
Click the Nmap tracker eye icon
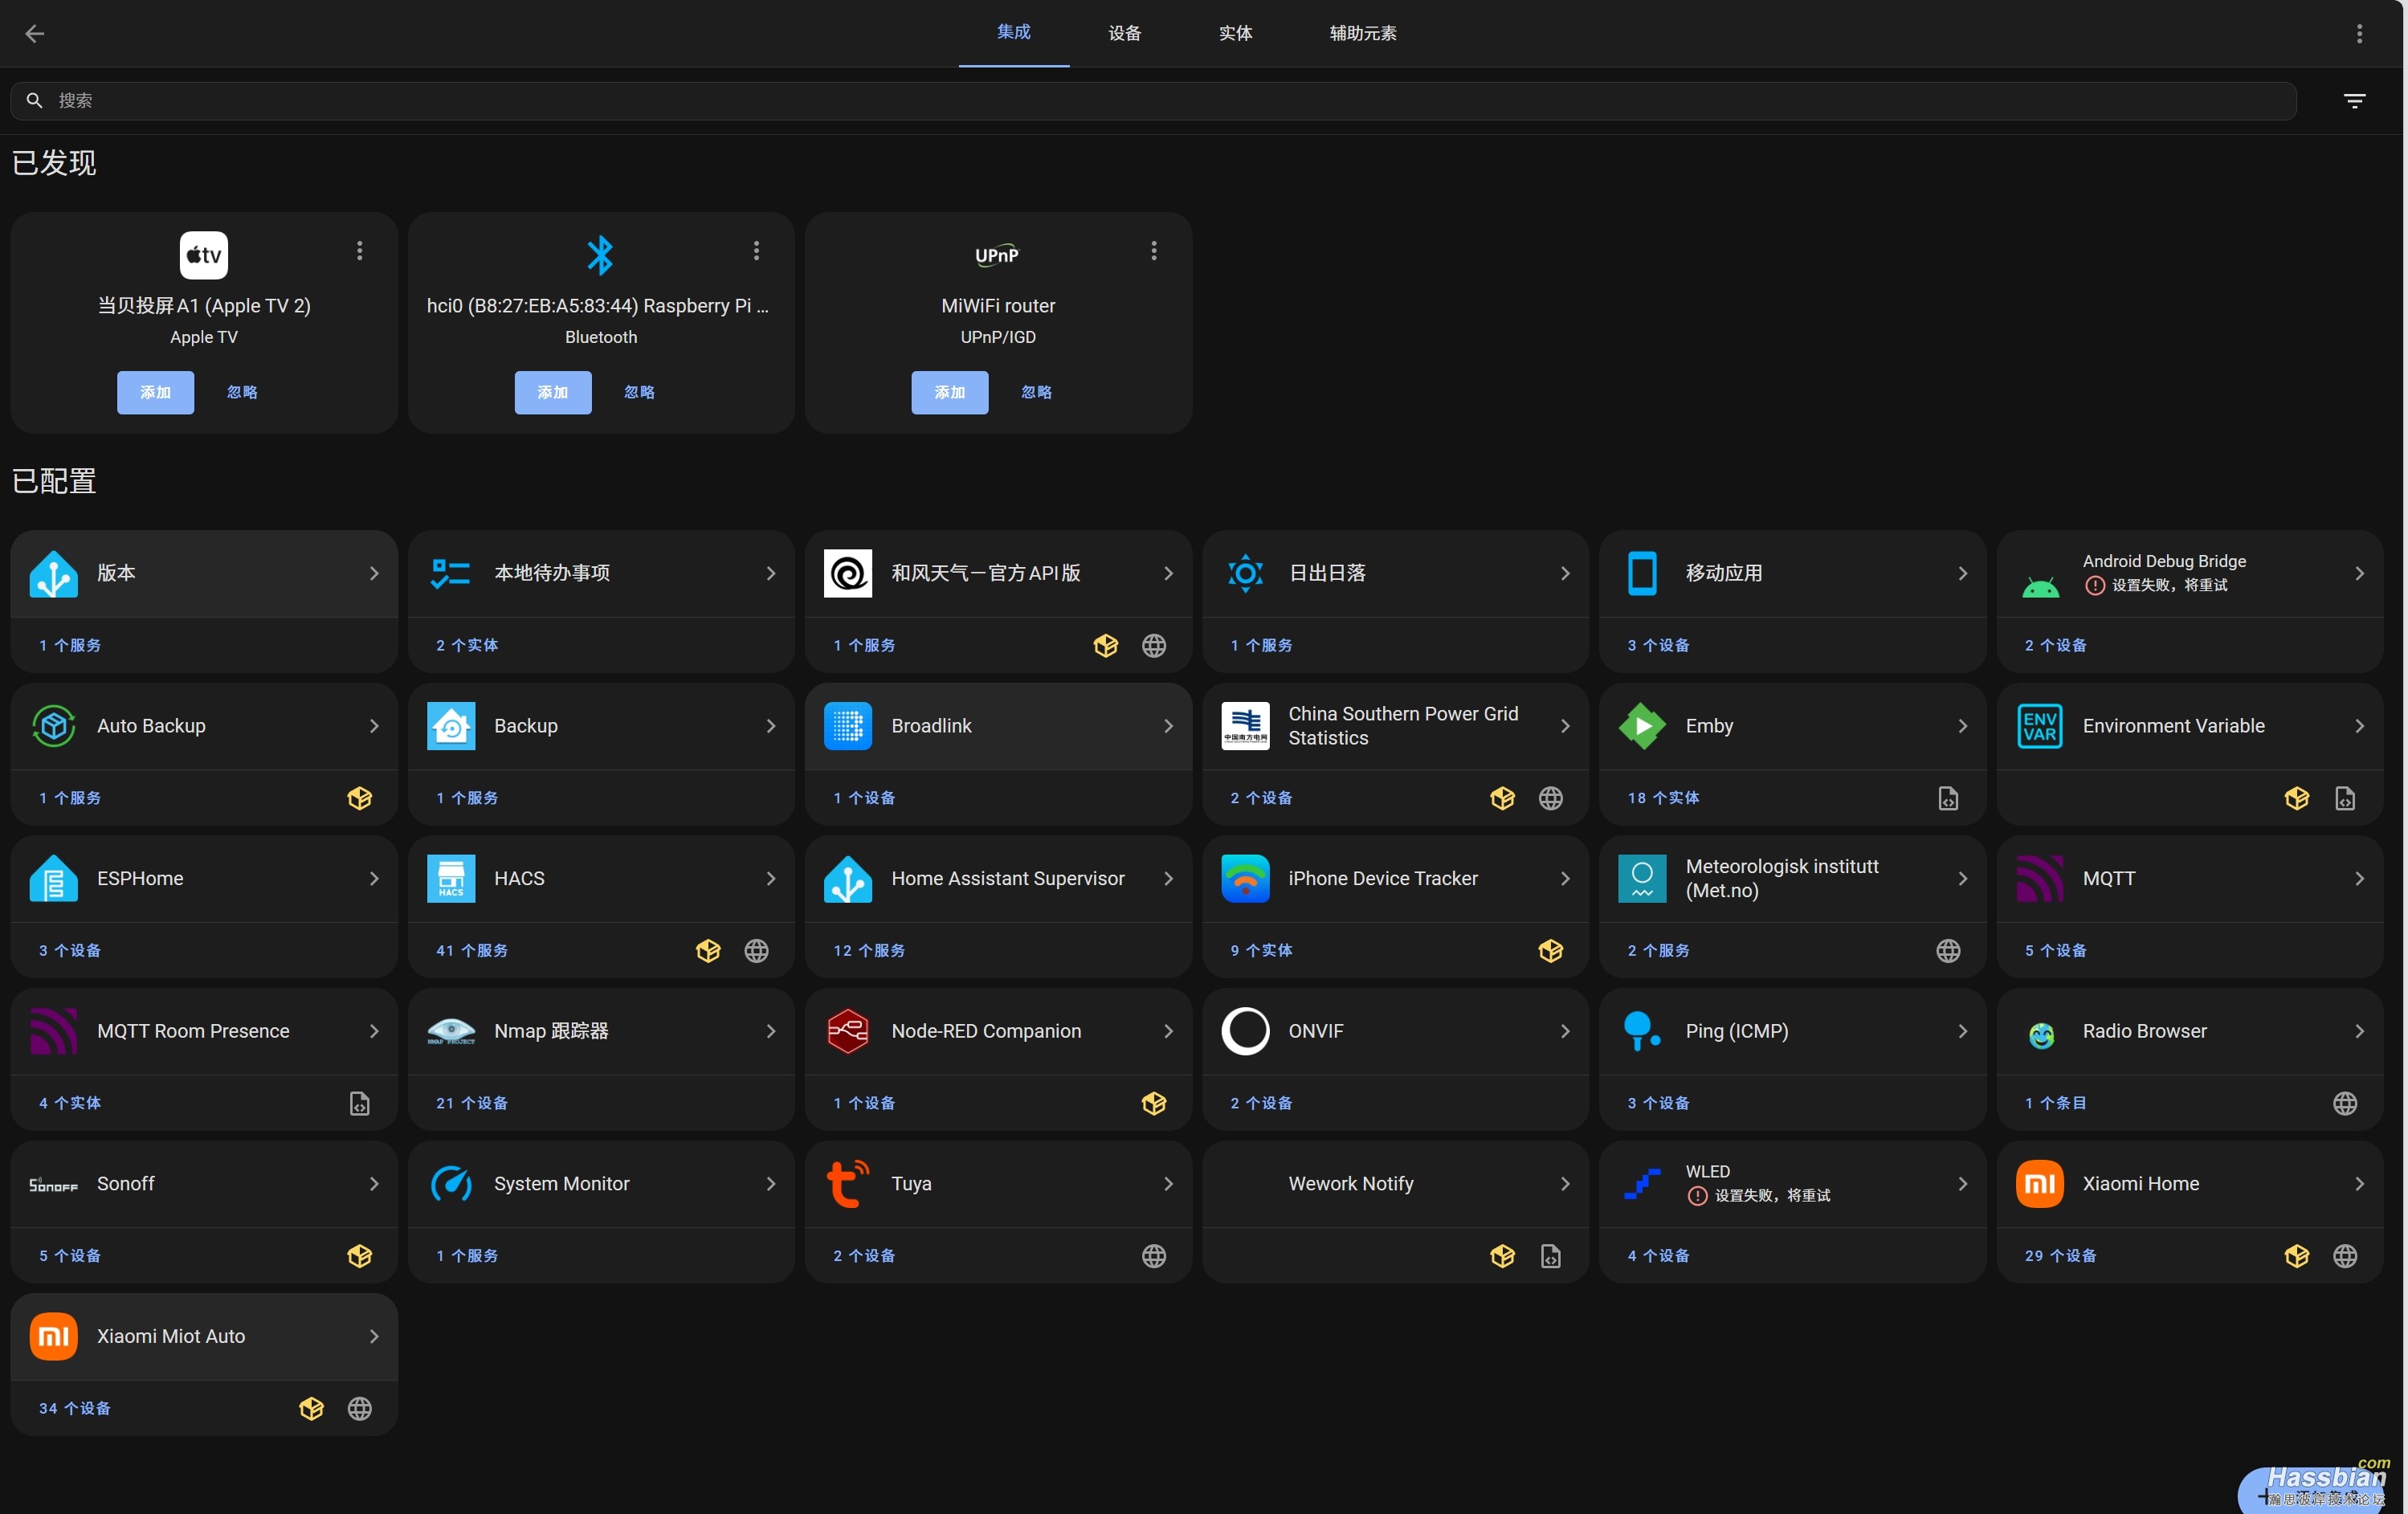click(451, 1031)
